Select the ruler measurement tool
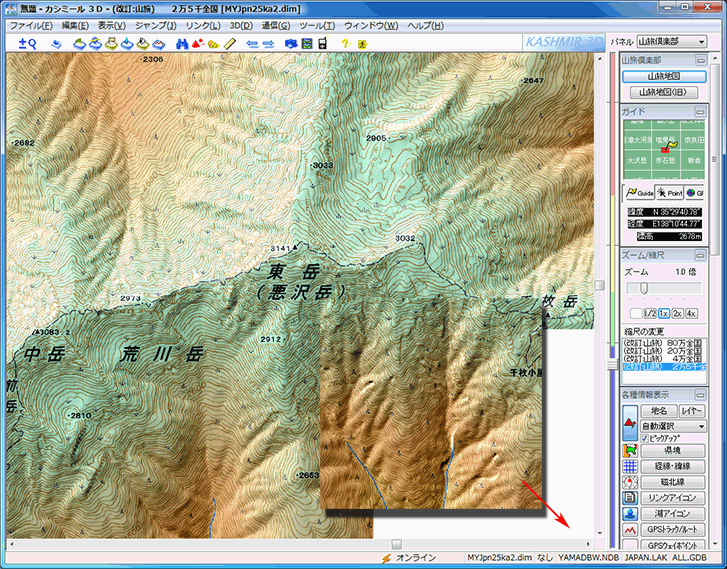The width and height of the screenshot is (727, 569). click(231, 44)
